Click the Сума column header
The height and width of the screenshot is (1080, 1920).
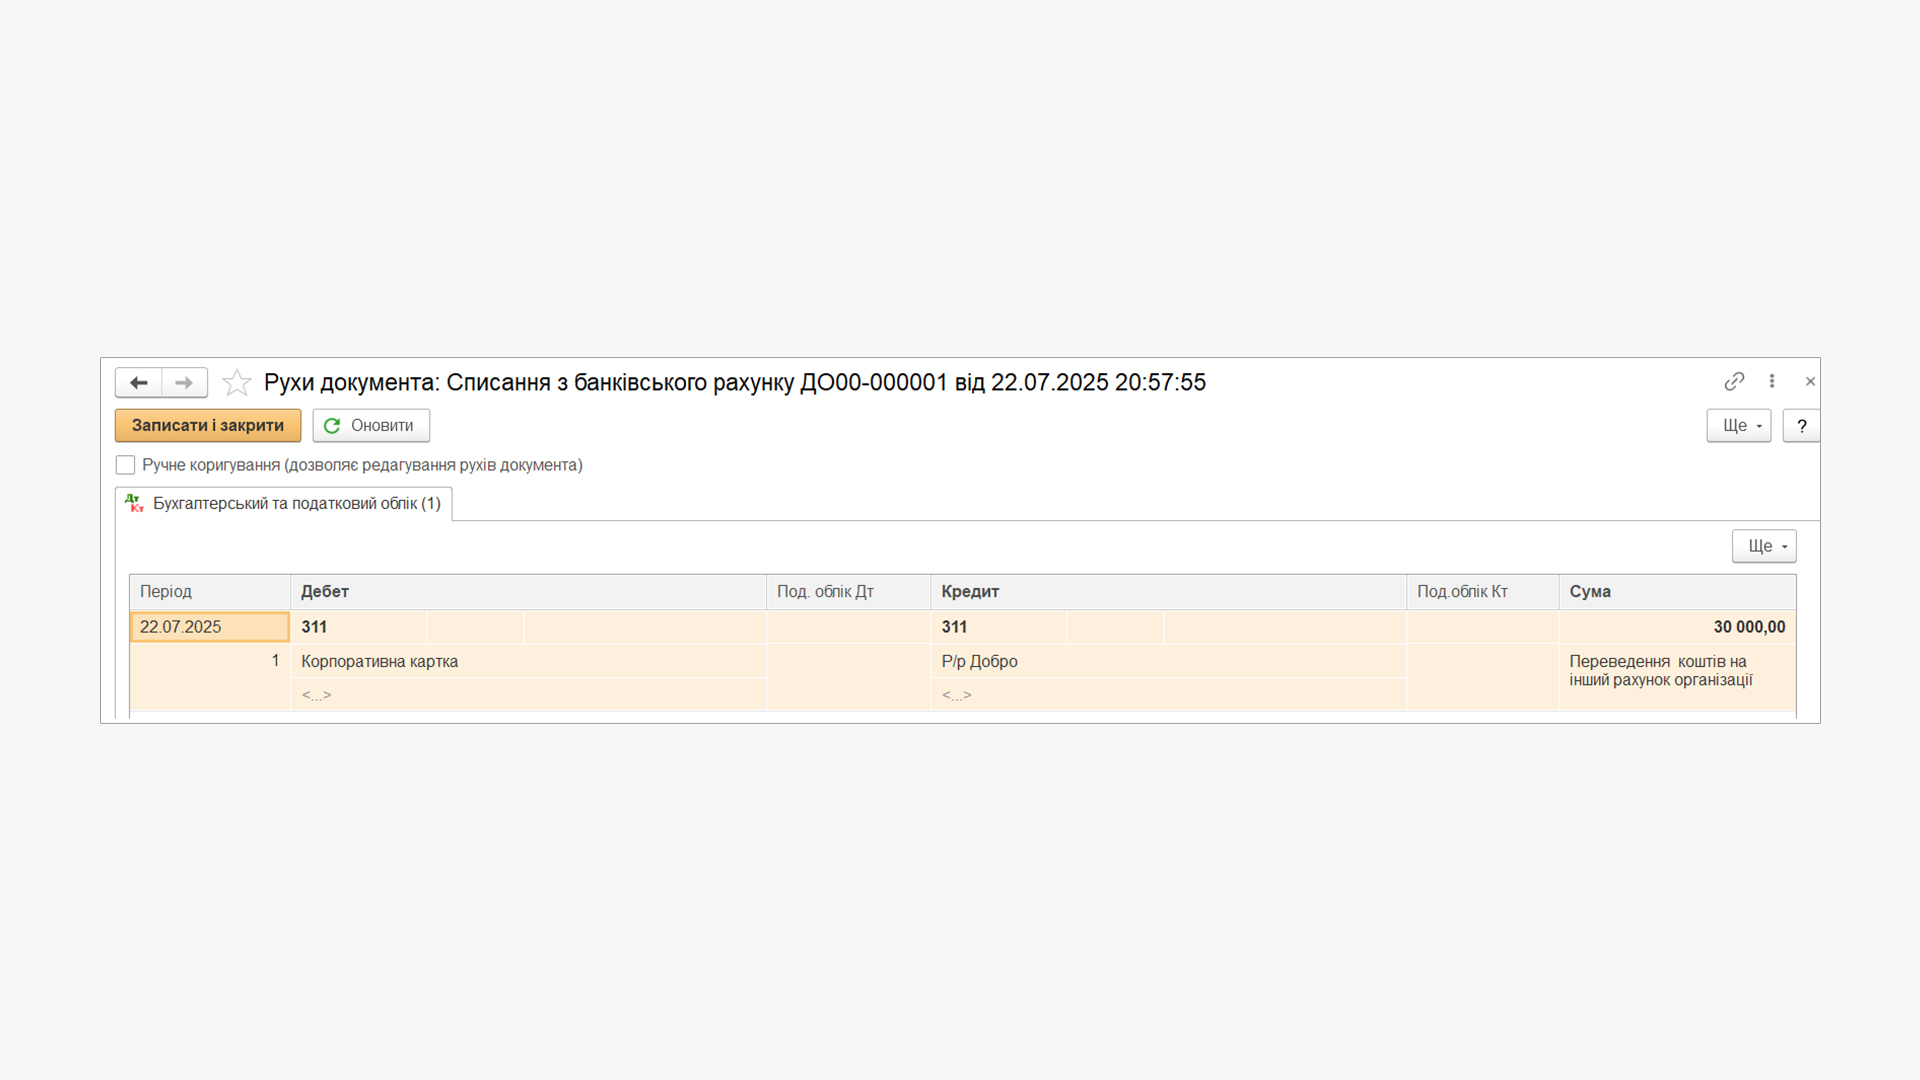1676,592
